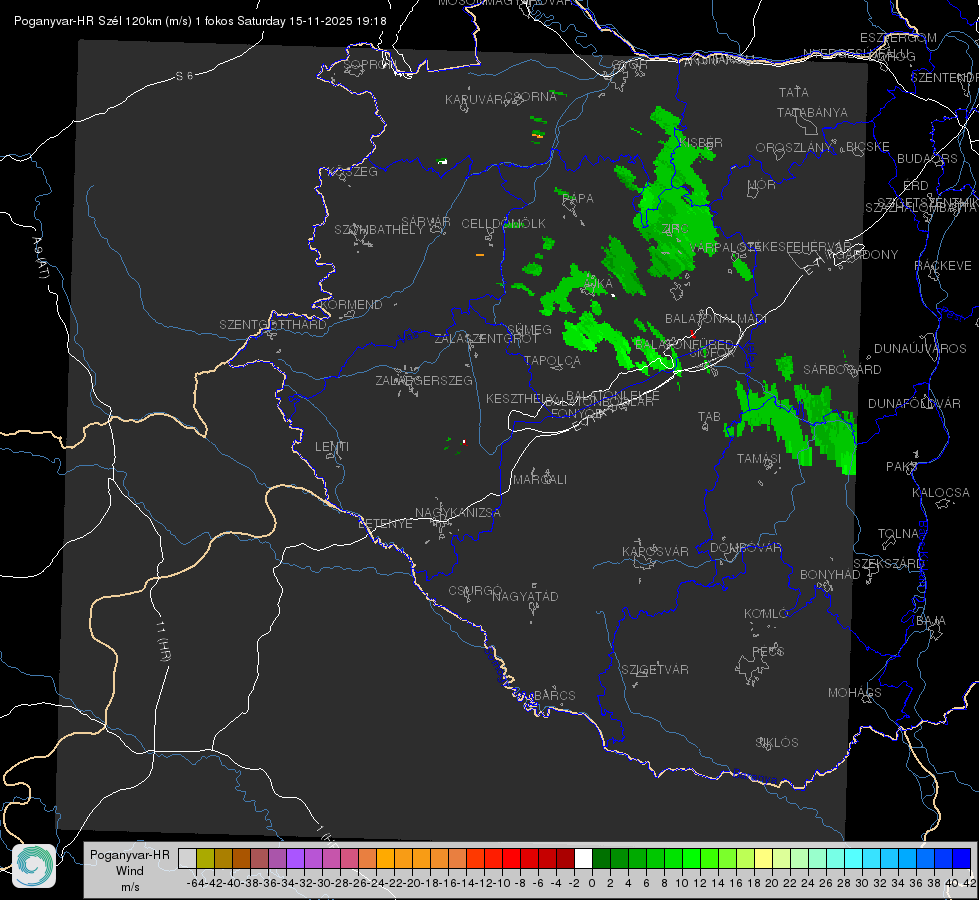Screen dimensions: 979x900
Task: Click the SOPRON city label
Action: pyautogui.click(x=369, y=64)
